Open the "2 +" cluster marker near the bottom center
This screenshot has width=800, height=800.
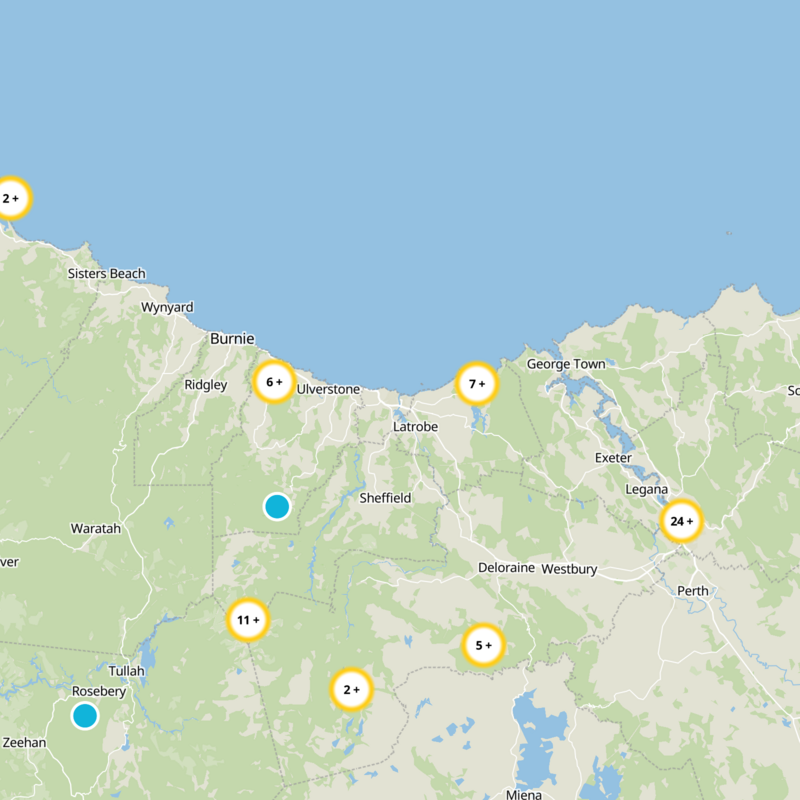click(x=352, y=688)
